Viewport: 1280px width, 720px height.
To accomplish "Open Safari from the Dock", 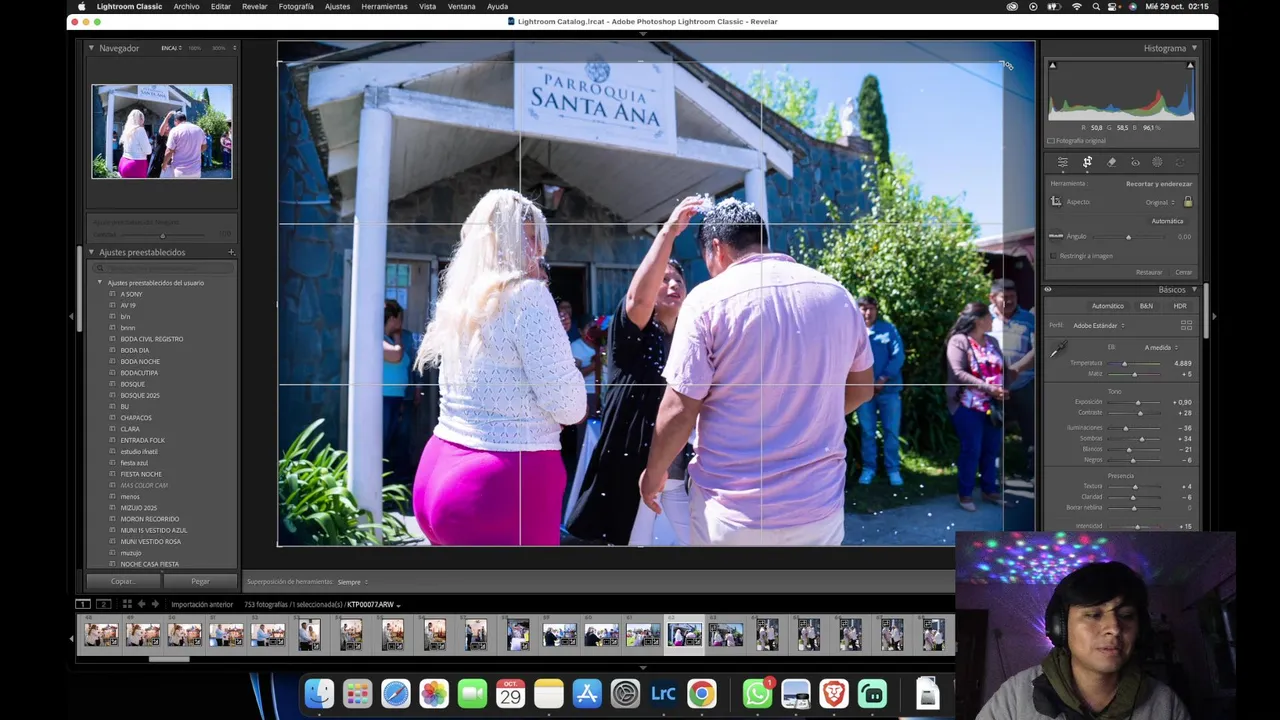I will [x=396, y=693].
